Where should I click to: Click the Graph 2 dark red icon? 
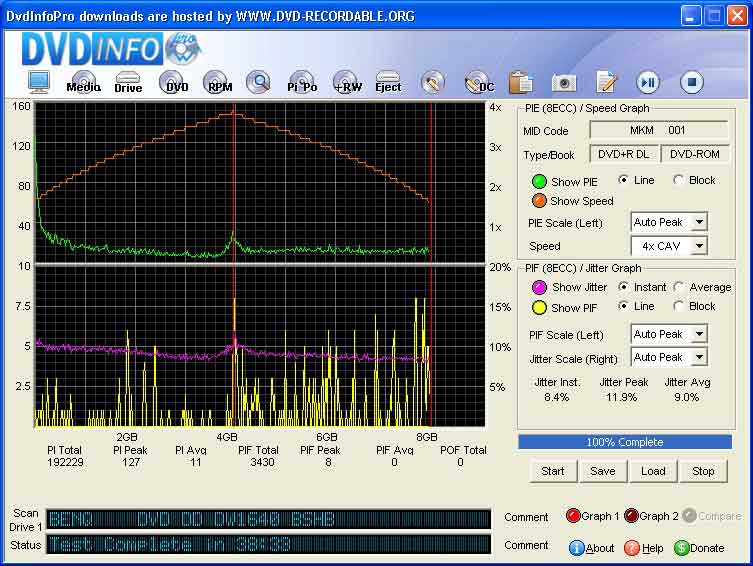(x=631, y=516)
